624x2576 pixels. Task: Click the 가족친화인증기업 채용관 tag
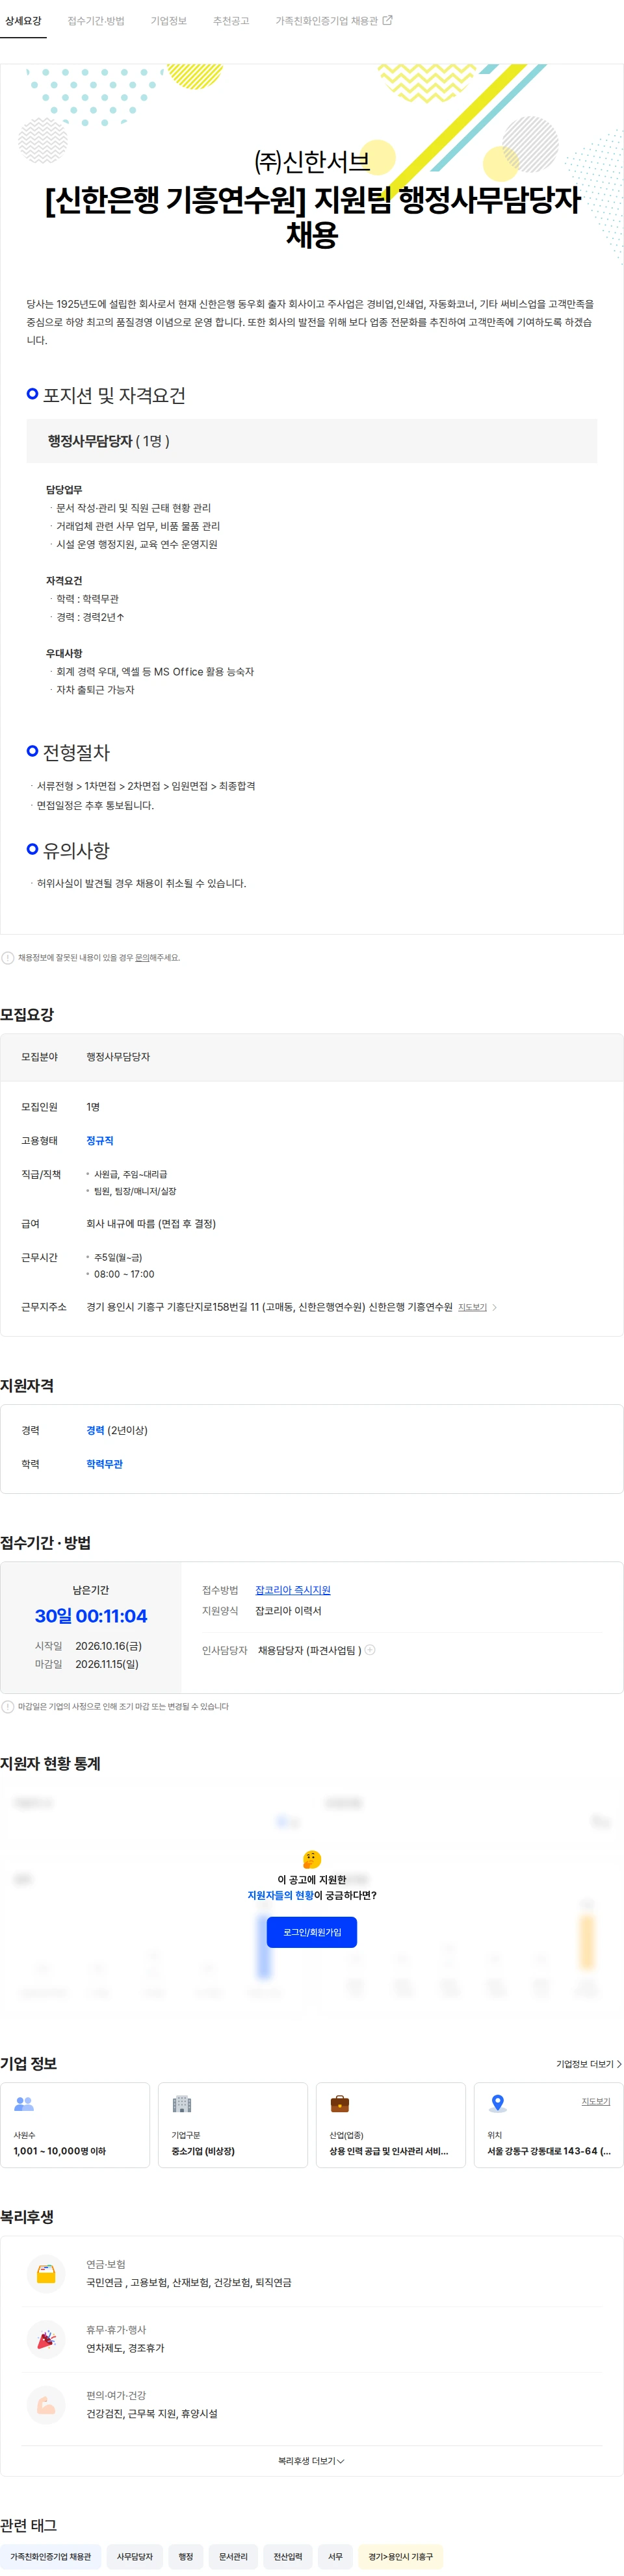[50, 2556]
